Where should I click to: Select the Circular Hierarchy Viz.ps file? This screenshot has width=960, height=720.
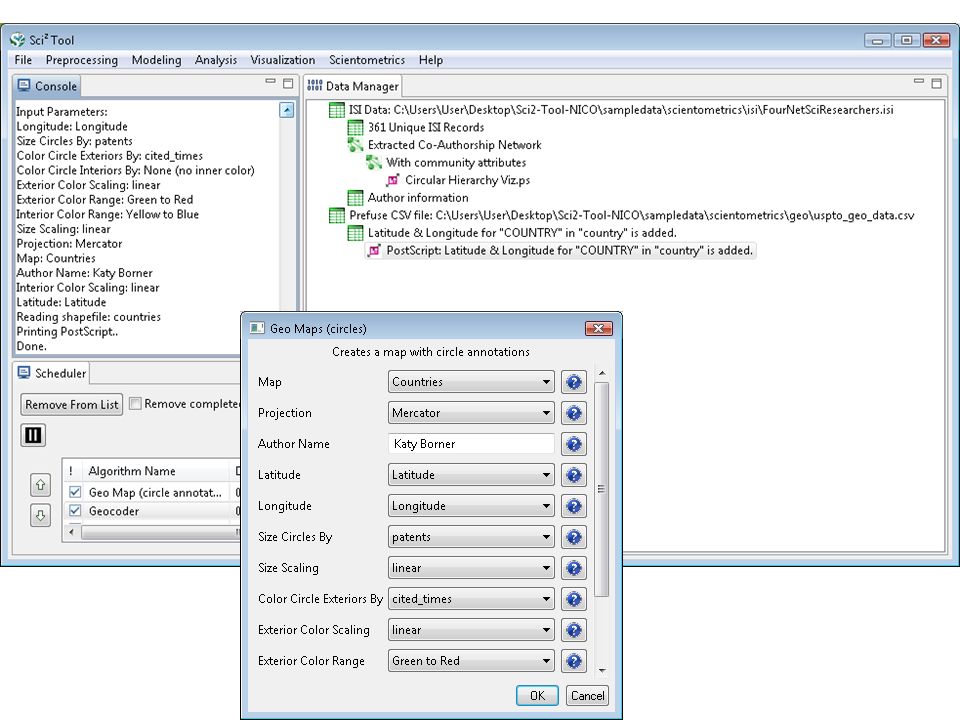(458, 181)
